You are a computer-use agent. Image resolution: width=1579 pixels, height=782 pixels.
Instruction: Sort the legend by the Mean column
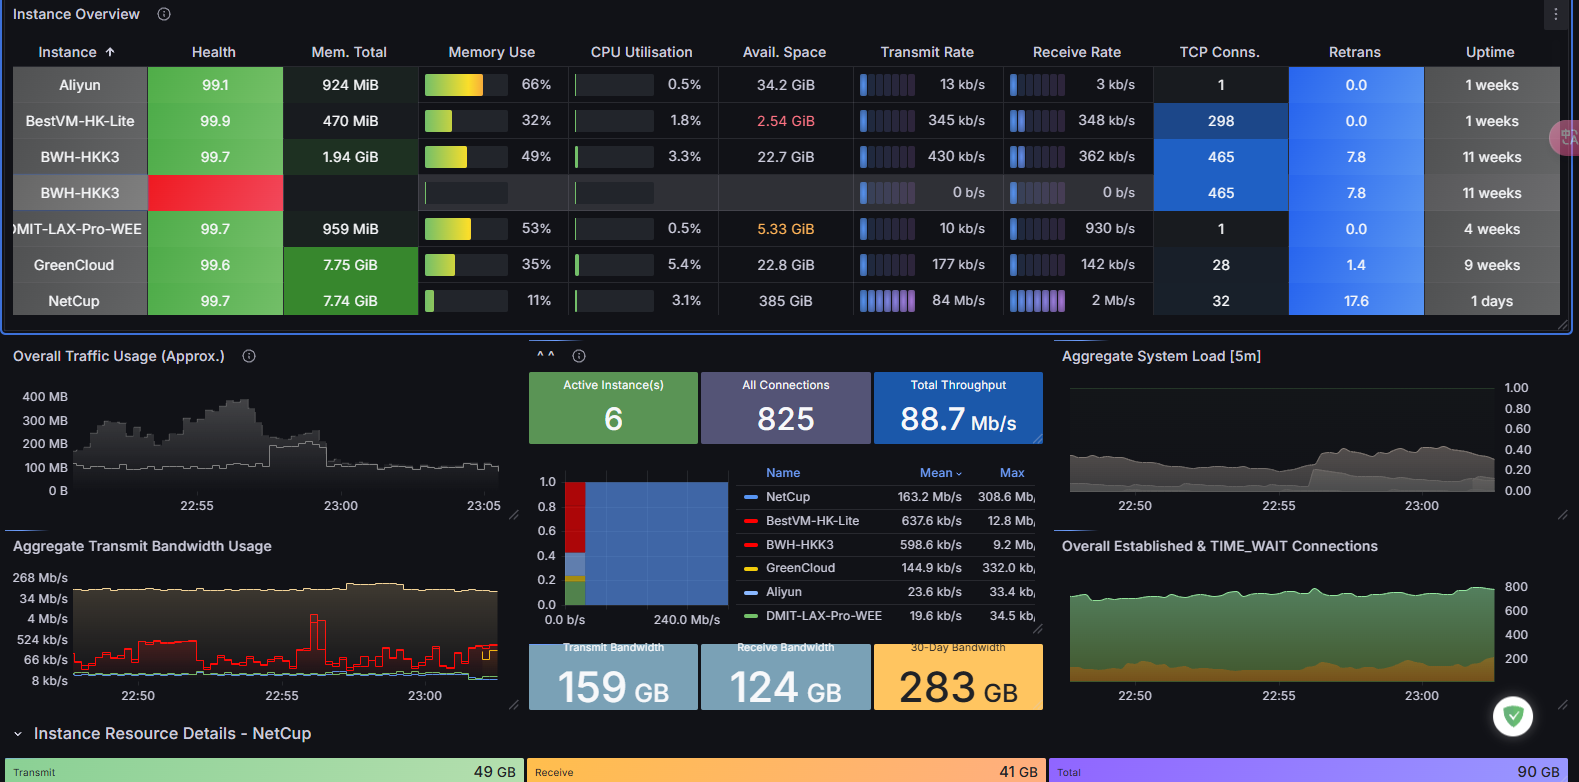(x=941, y=473)
